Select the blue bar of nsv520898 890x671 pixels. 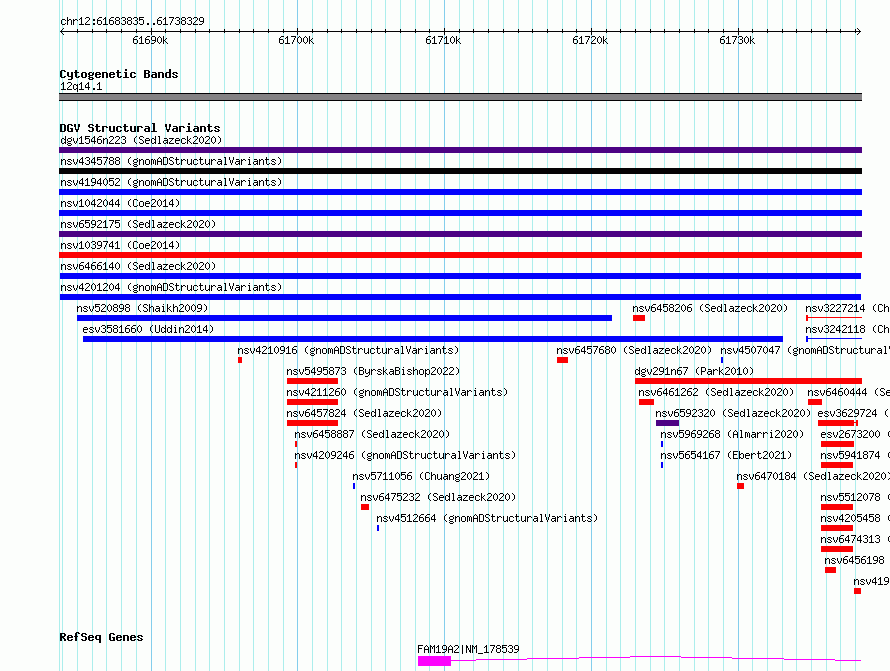(x=345, y=318)
